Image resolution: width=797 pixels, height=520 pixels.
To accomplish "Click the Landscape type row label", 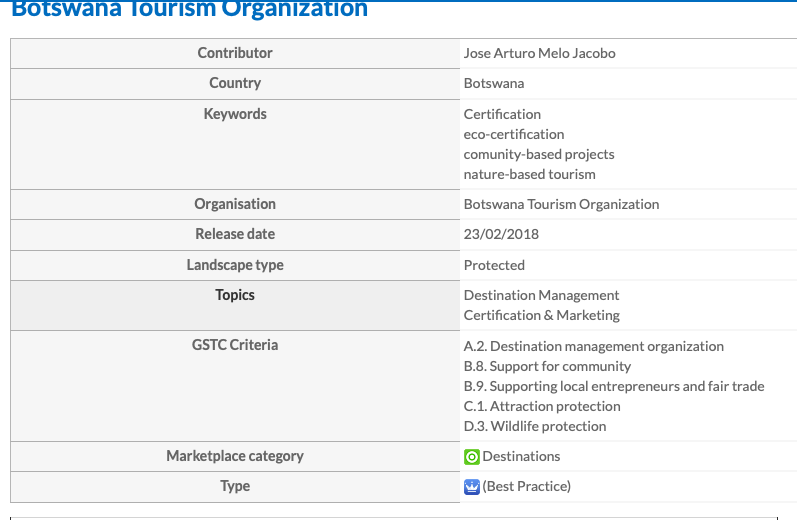I will click(235, 265).
